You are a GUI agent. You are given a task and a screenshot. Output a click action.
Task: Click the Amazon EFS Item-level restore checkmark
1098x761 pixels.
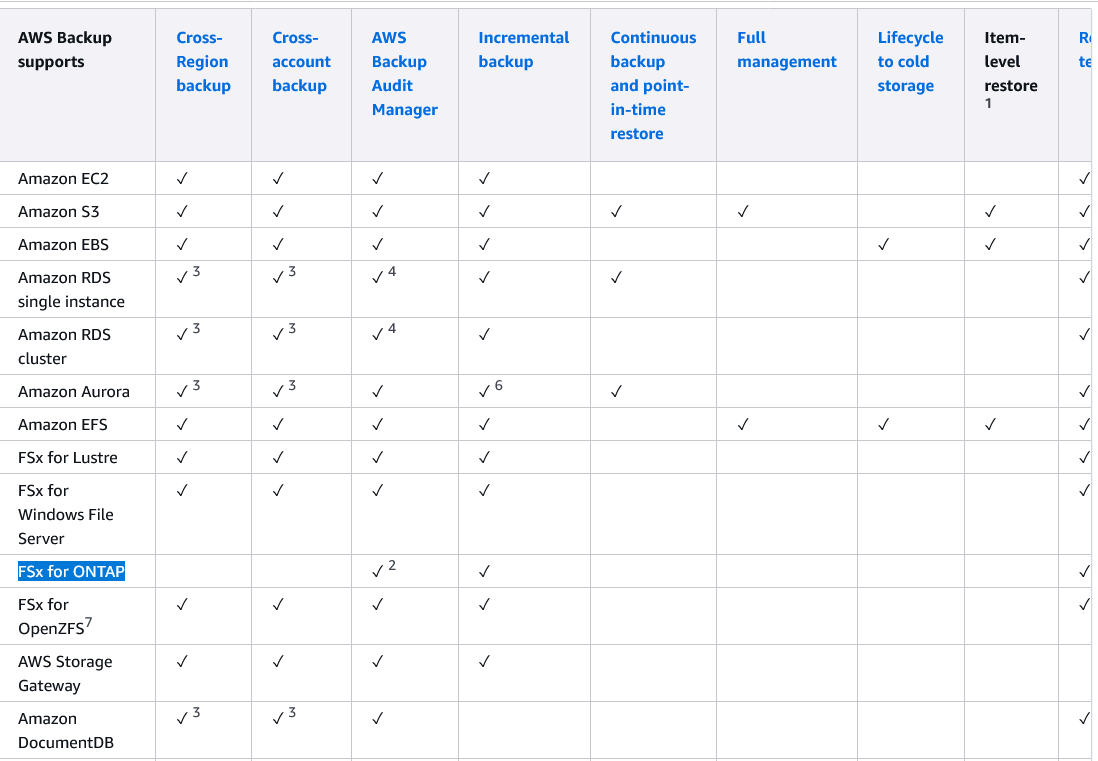click(990, 425)
